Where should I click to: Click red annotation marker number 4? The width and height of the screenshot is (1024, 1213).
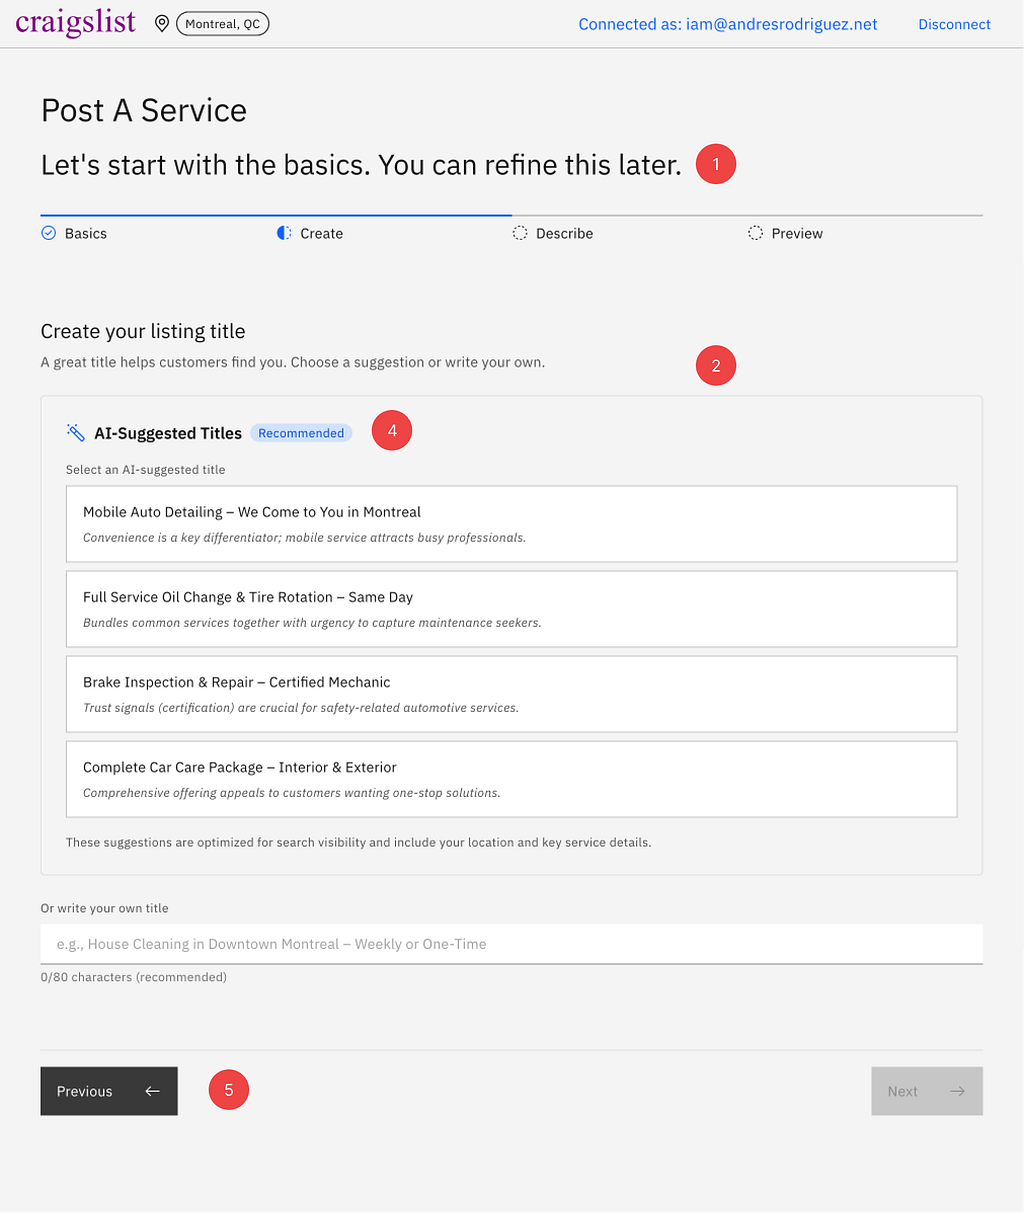click(x=392, y=430)
